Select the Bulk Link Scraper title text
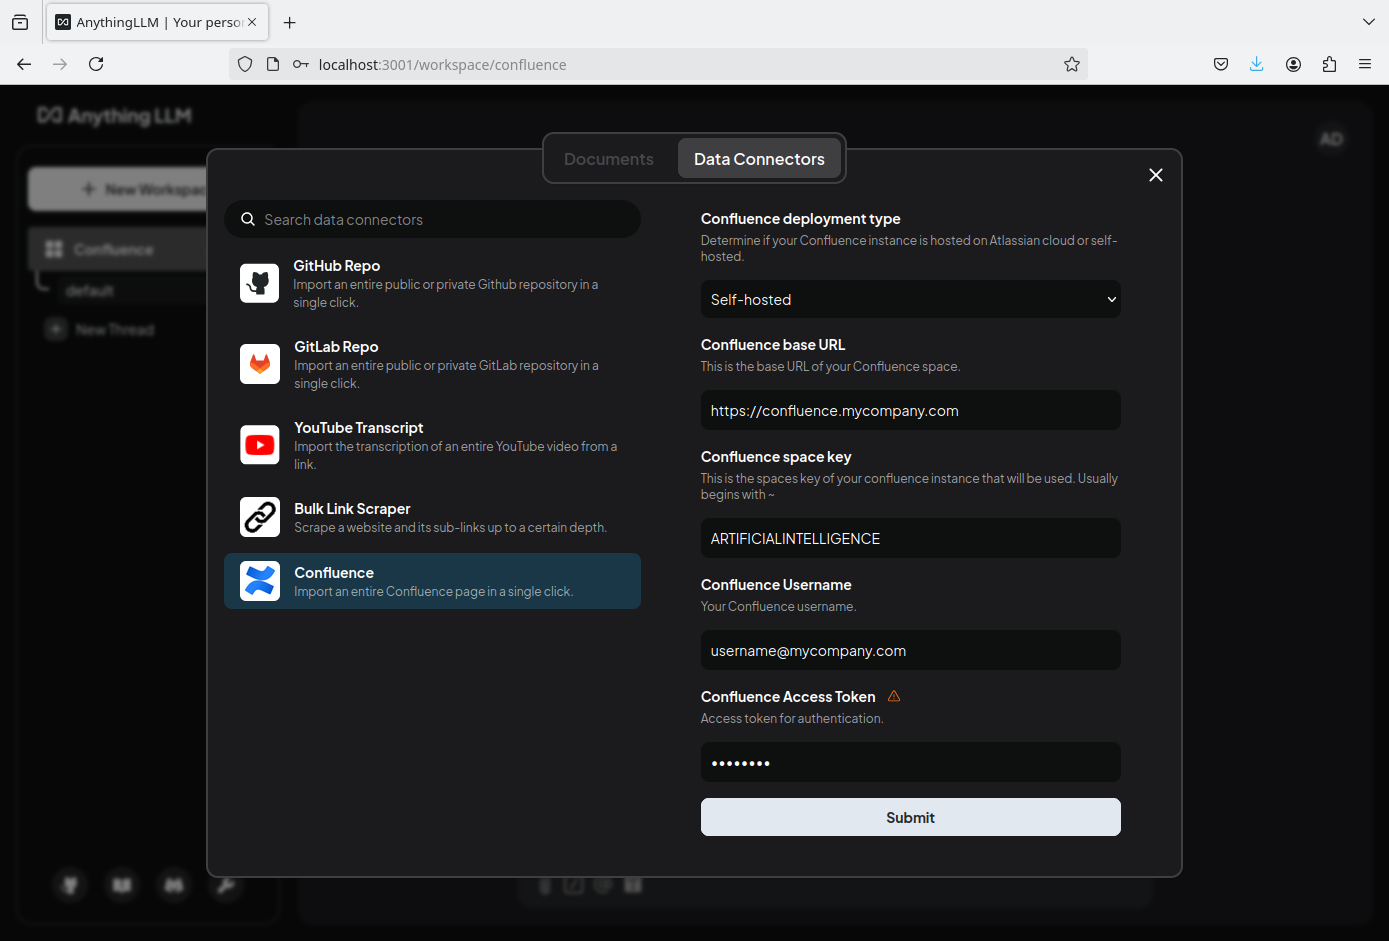The image size is (1389, 941). pos(352,508)
